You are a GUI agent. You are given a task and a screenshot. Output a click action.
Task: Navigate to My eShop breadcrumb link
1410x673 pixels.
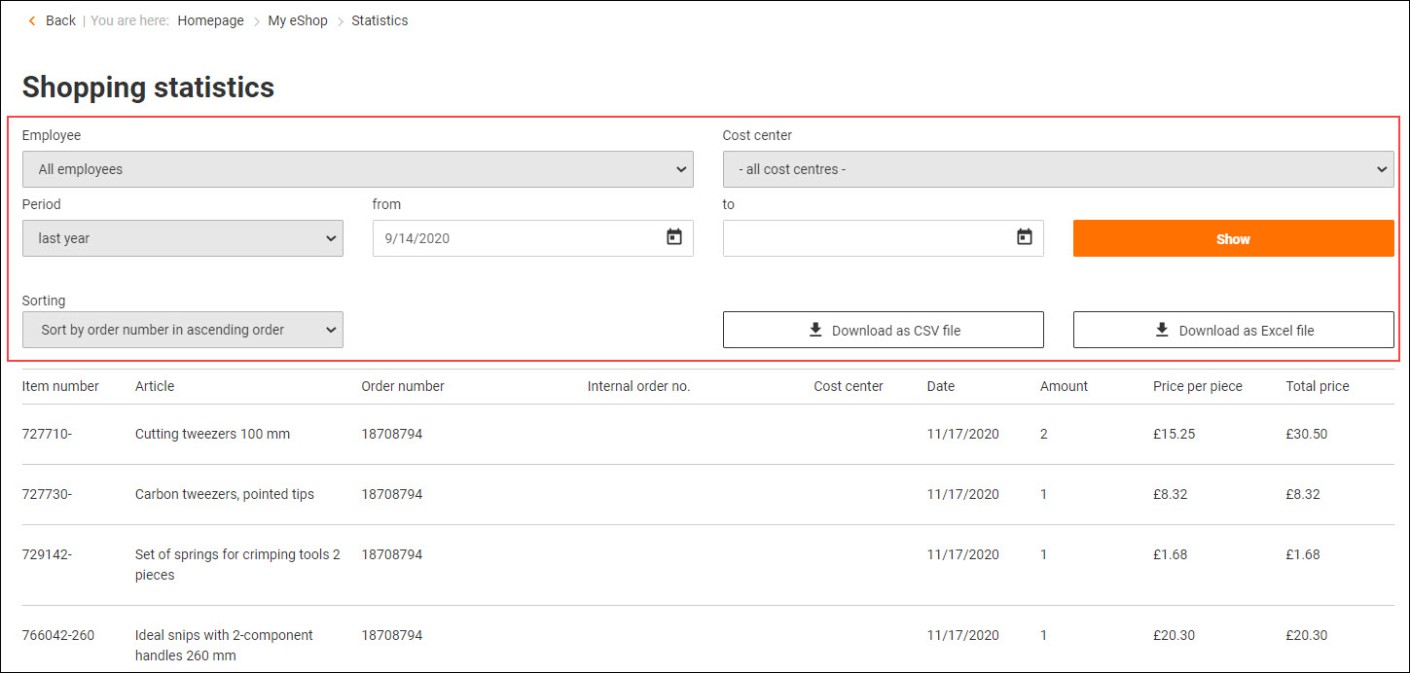point(297,21)
